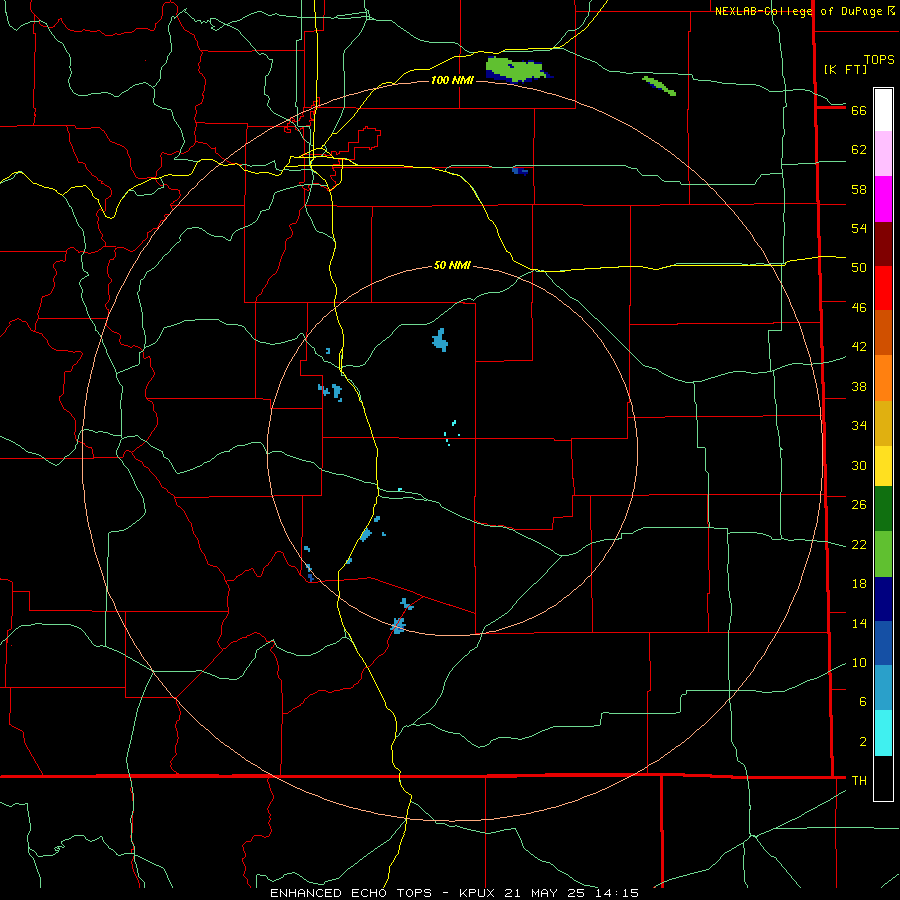Click the KPUX station identifier in caption
Image resolution: width=900 pixels, height=900 pixels.
point(479,893)
